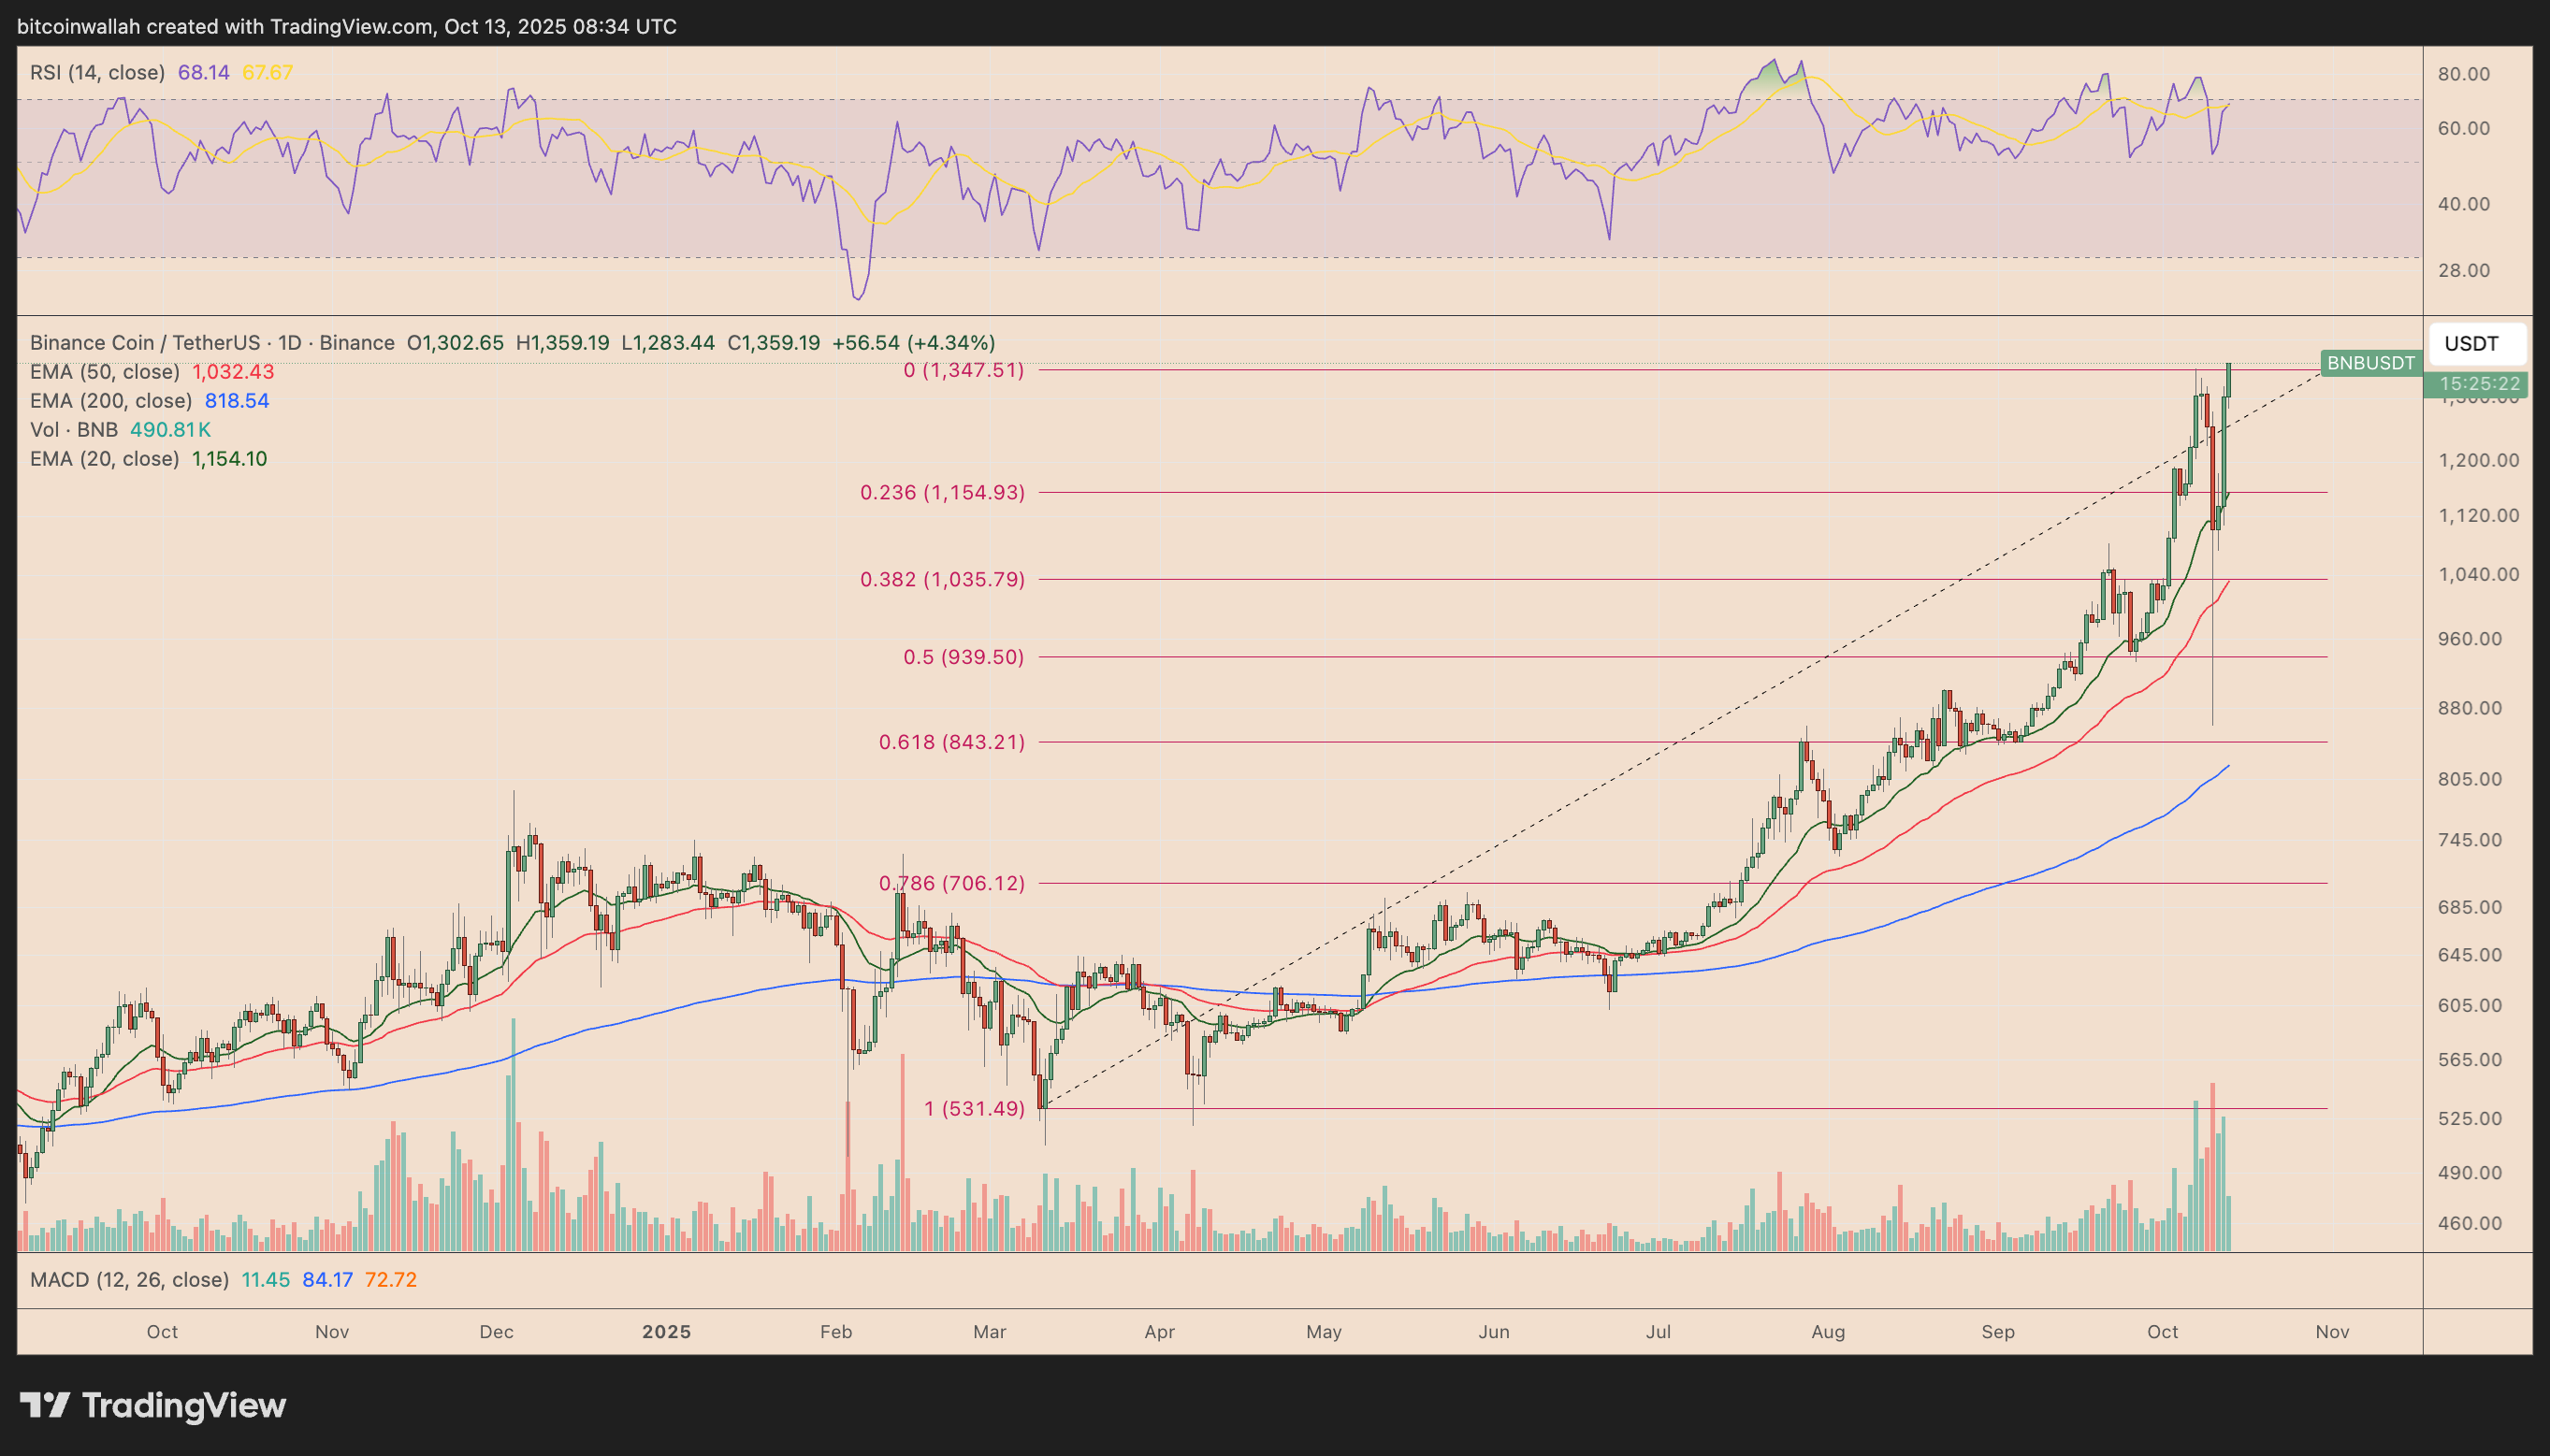
Task: Expand the RSI (14, close) pane legend
Action: 97,73
